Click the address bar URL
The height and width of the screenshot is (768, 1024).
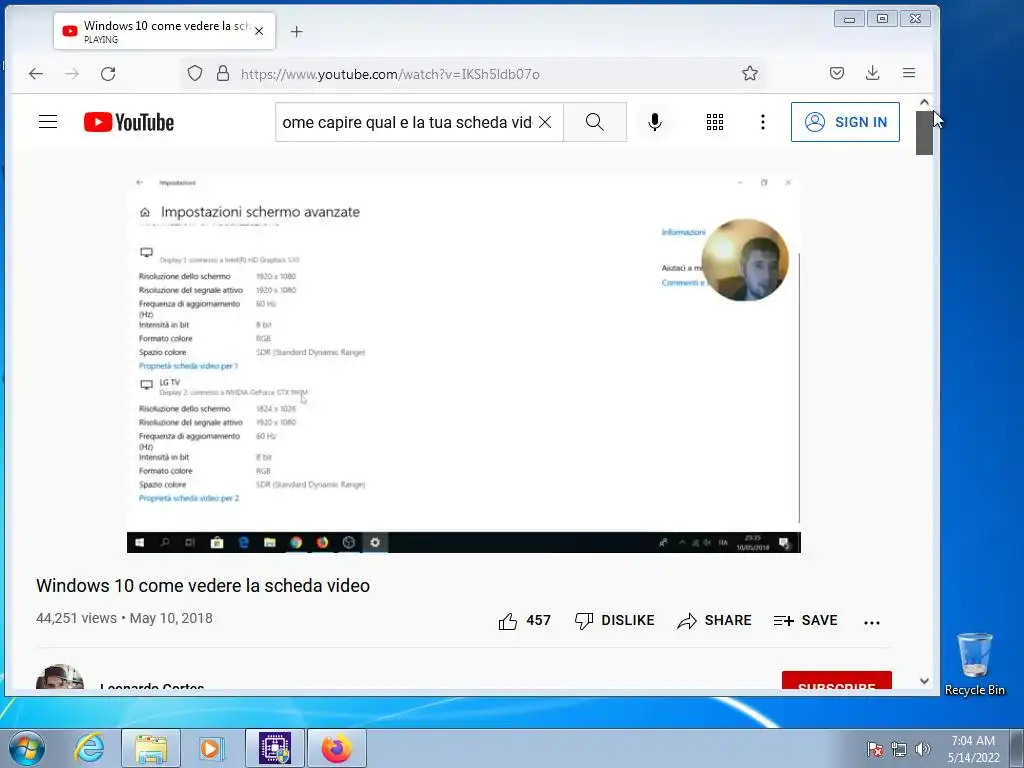click(x=390, y=74)
